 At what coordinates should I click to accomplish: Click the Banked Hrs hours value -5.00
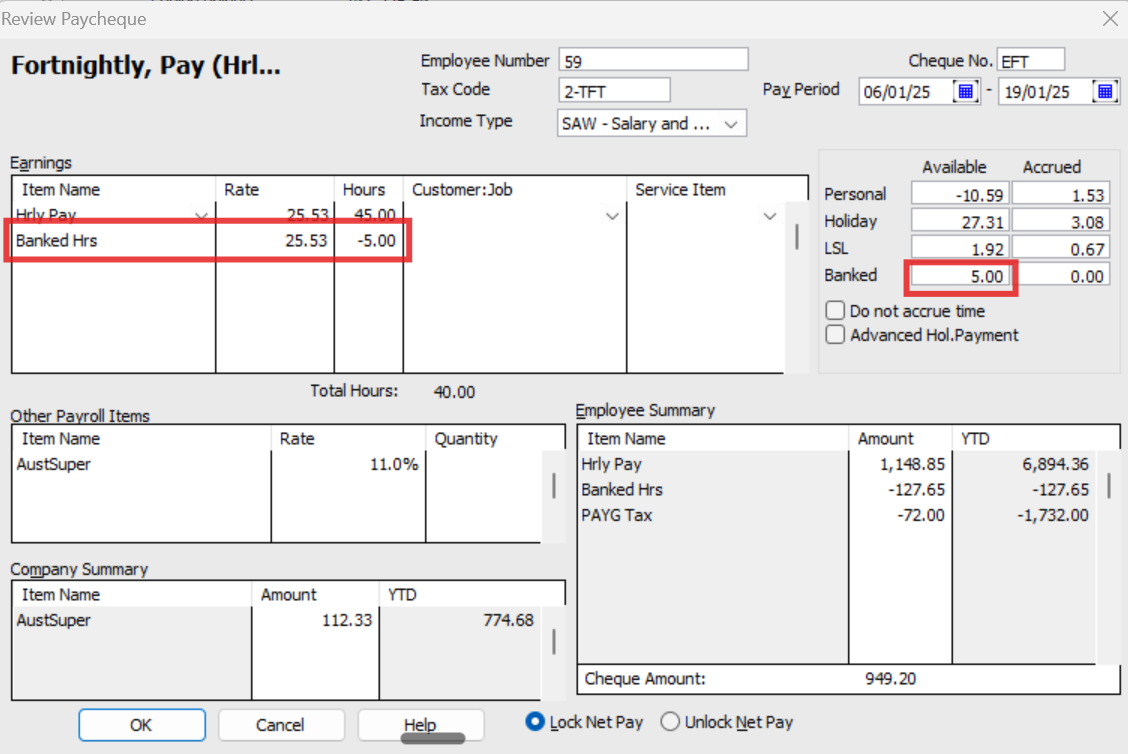click(376, 241)
